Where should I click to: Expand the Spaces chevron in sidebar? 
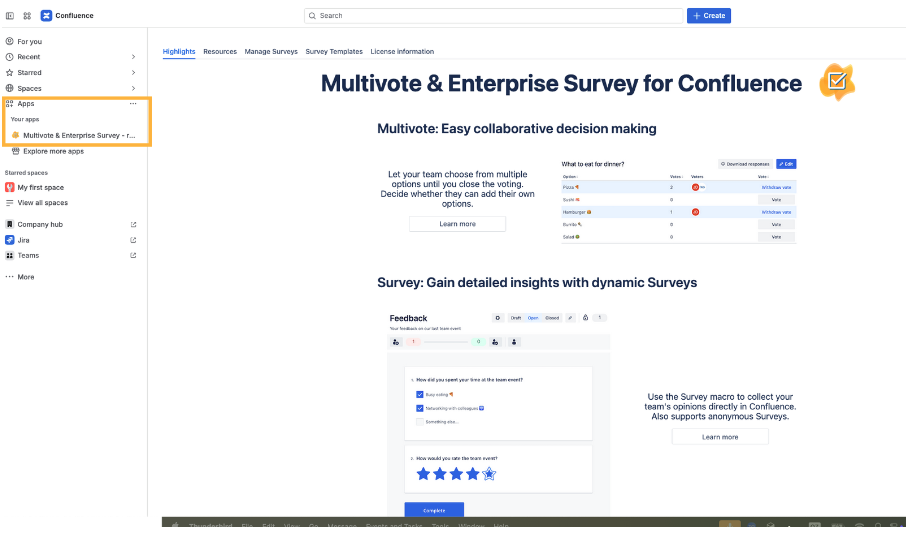[133, 89]
